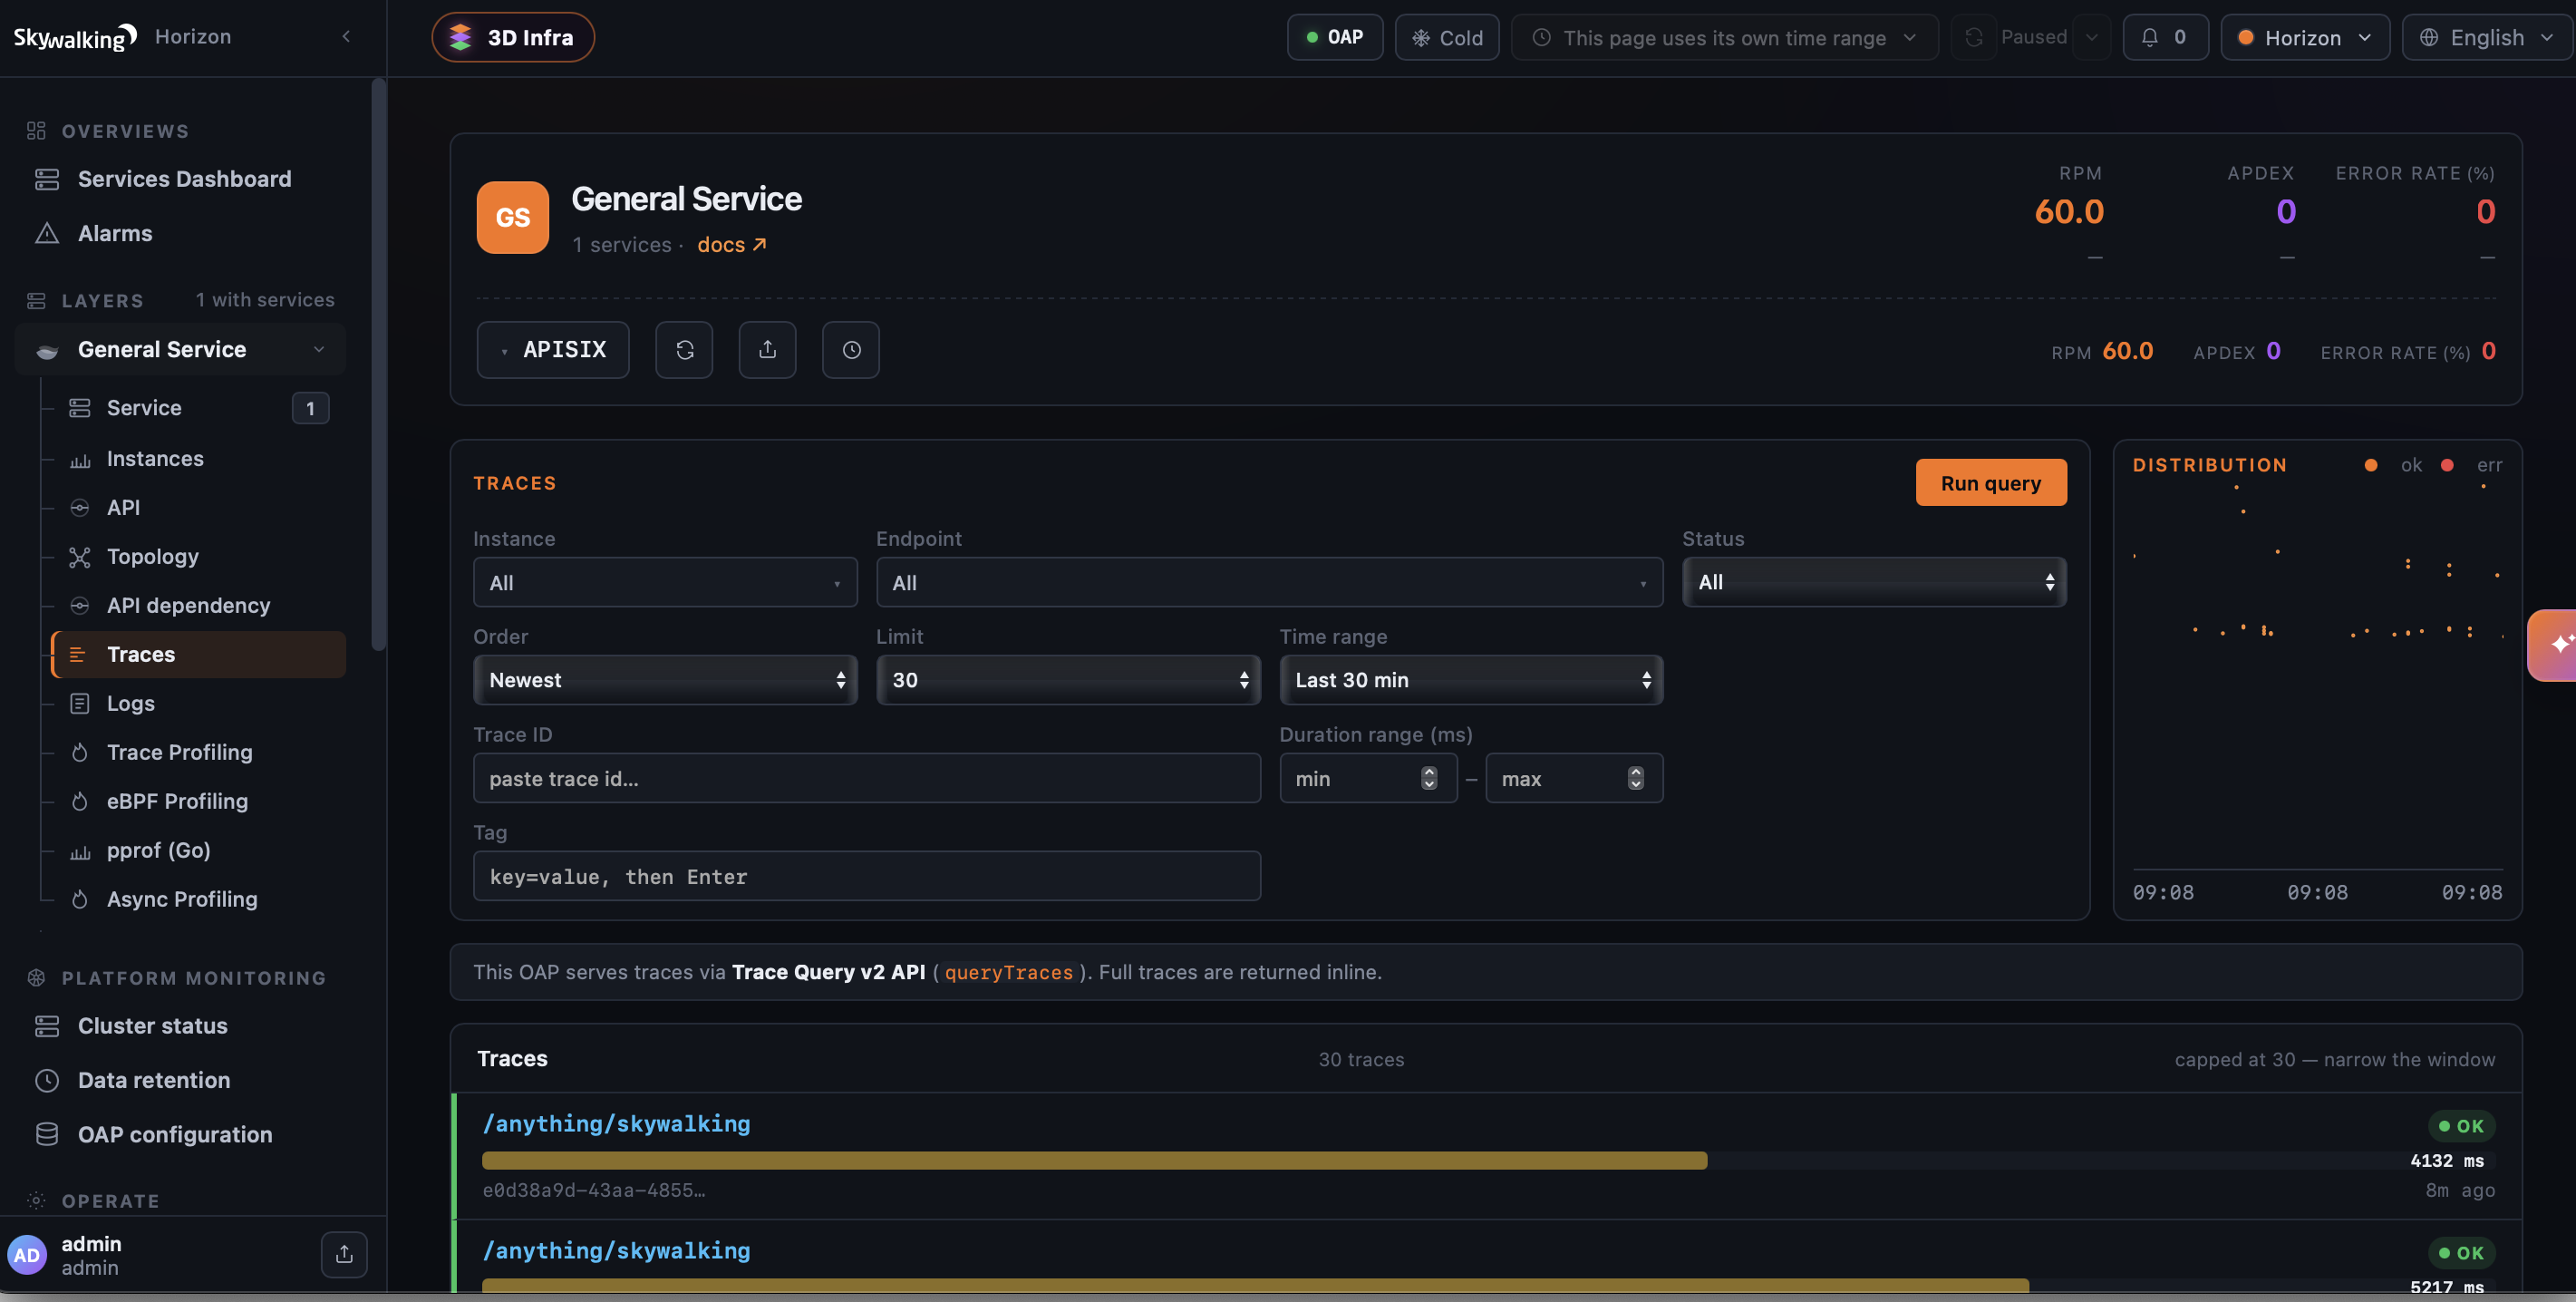Open the alarm bell notifications

point(2165,37)
